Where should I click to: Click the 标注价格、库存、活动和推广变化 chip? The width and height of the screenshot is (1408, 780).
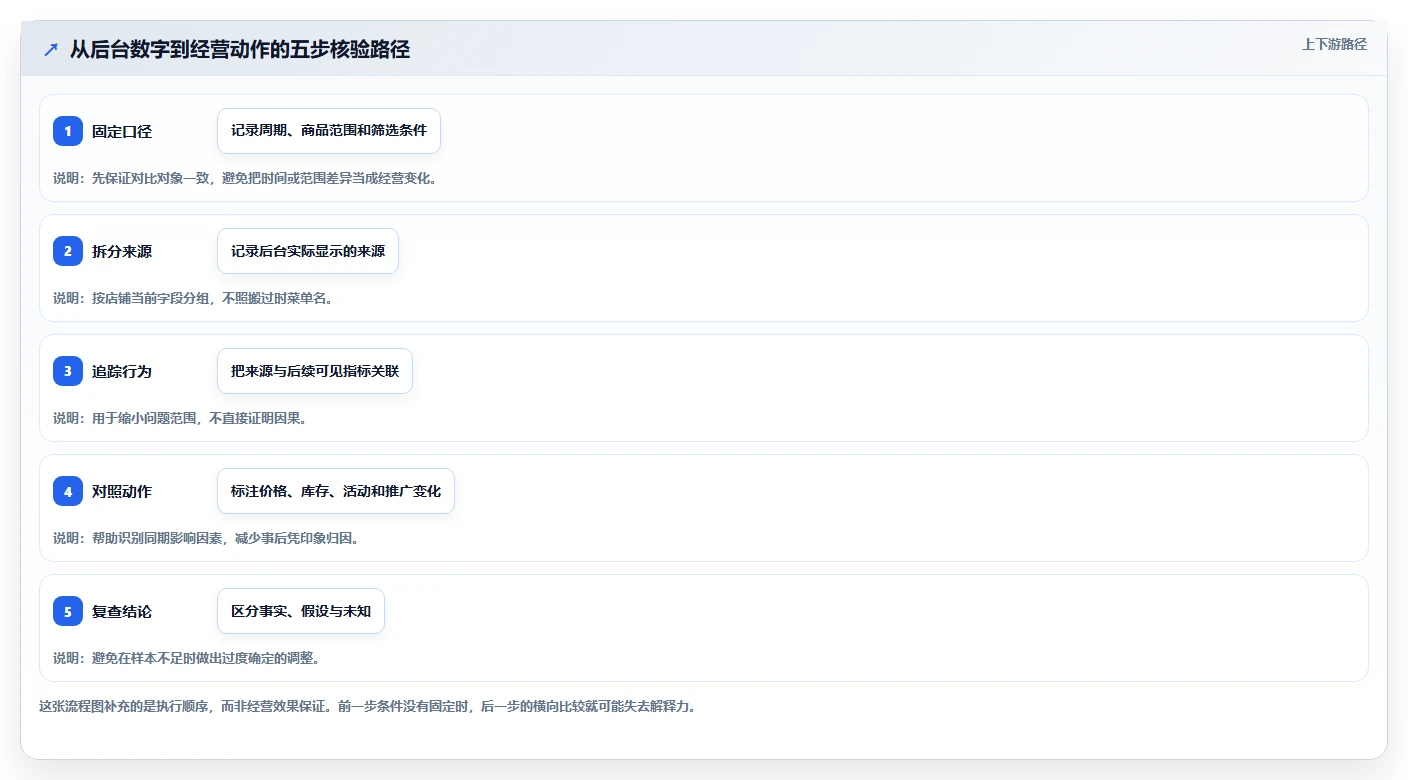(x=336, y=491)
